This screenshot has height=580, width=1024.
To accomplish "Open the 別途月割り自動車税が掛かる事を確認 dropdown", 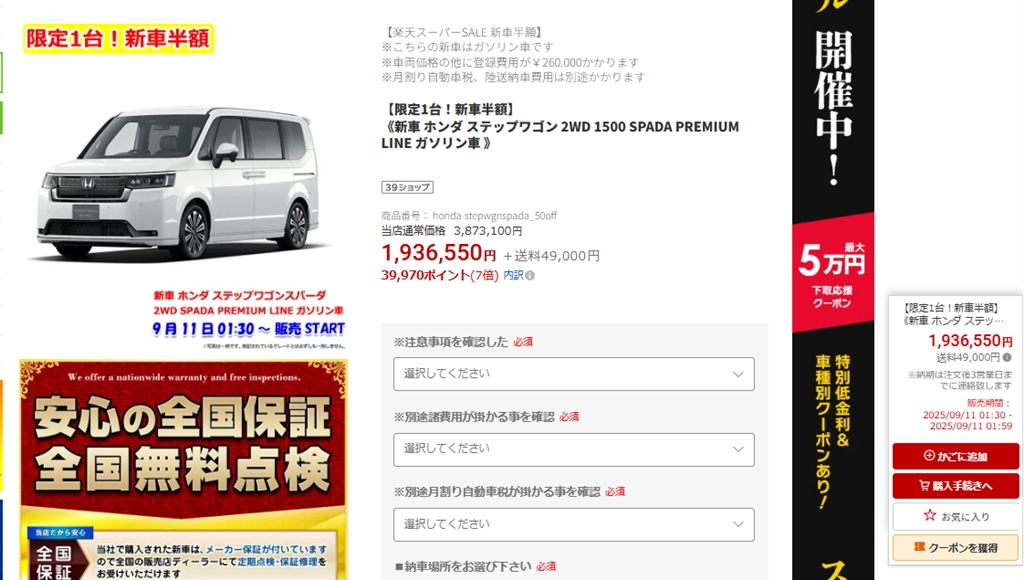I will click(x=573, y=524).
